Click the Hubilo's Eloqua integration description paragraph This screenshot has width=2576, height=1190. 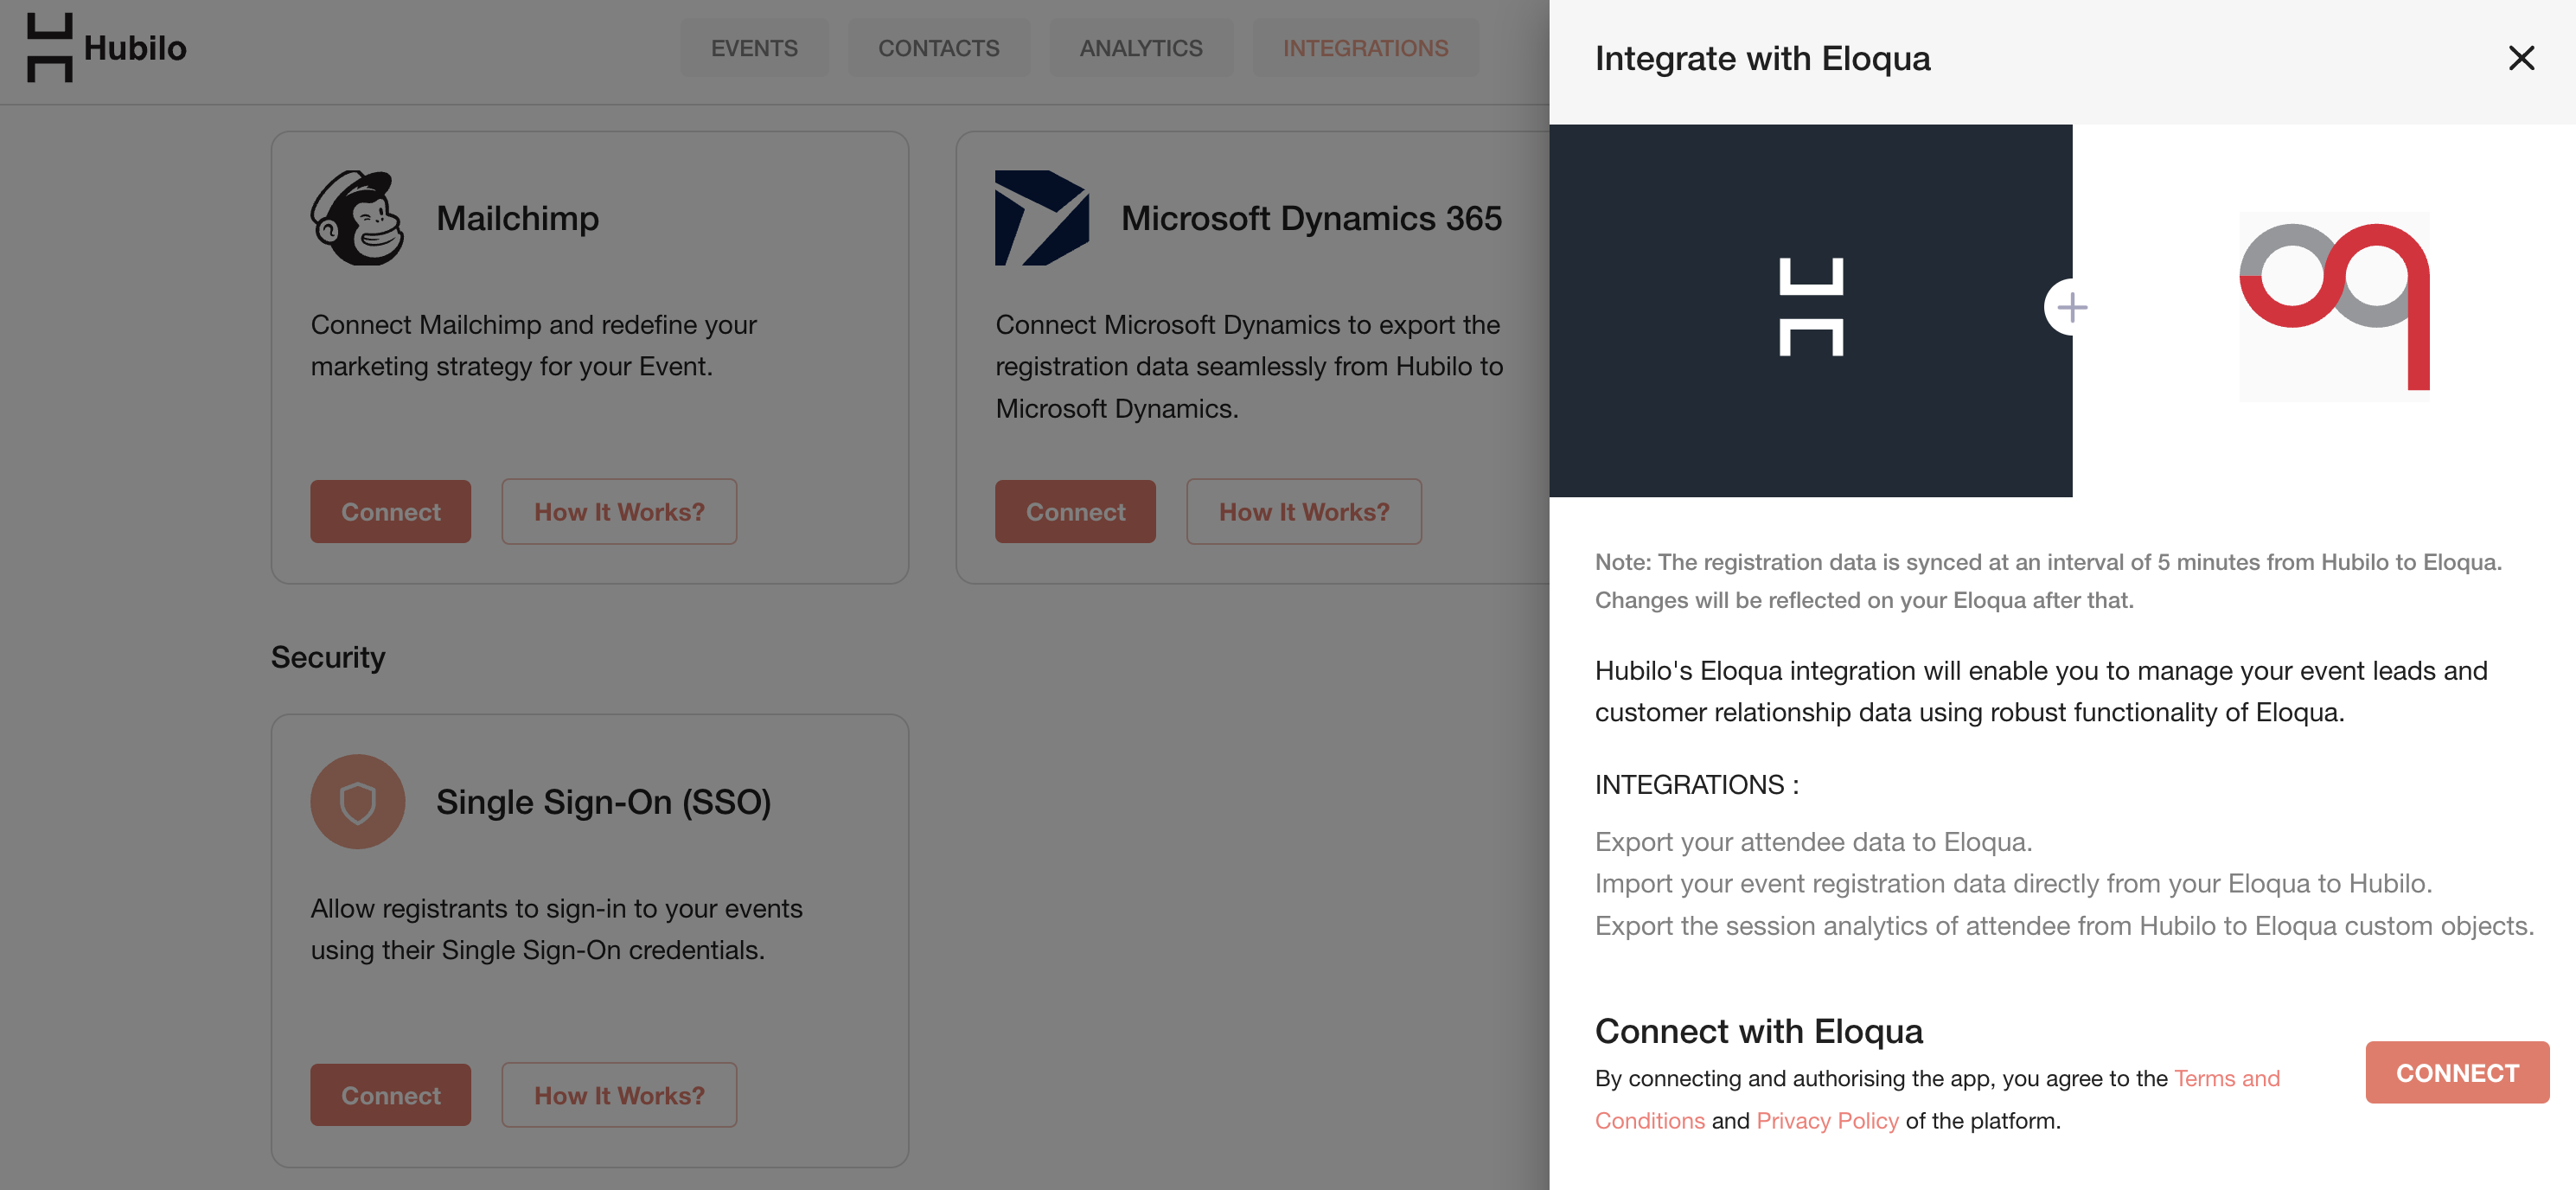coord(2041,691)
